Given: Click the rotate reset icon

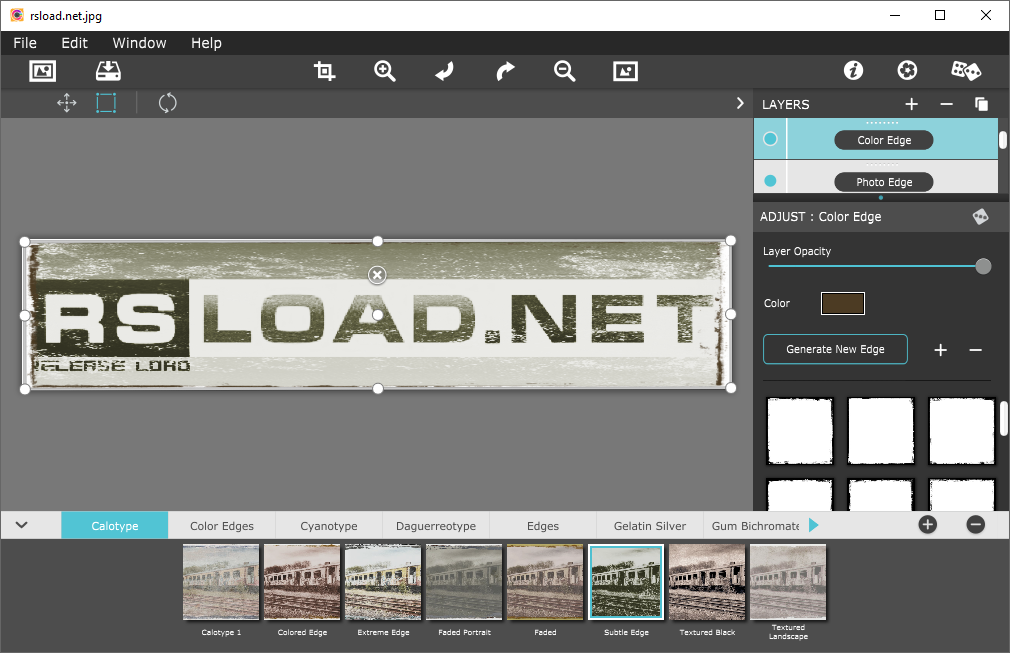Looking at the screenshot, I should pos(167,103).
